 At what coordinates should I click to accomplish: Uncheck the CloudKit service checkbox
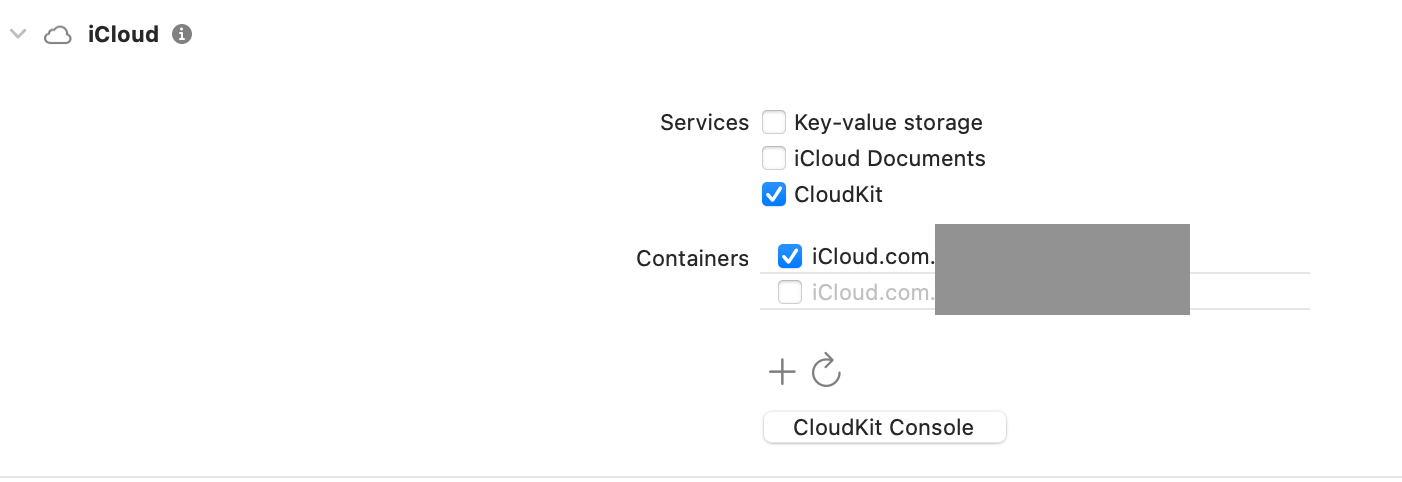coord(774,194)
